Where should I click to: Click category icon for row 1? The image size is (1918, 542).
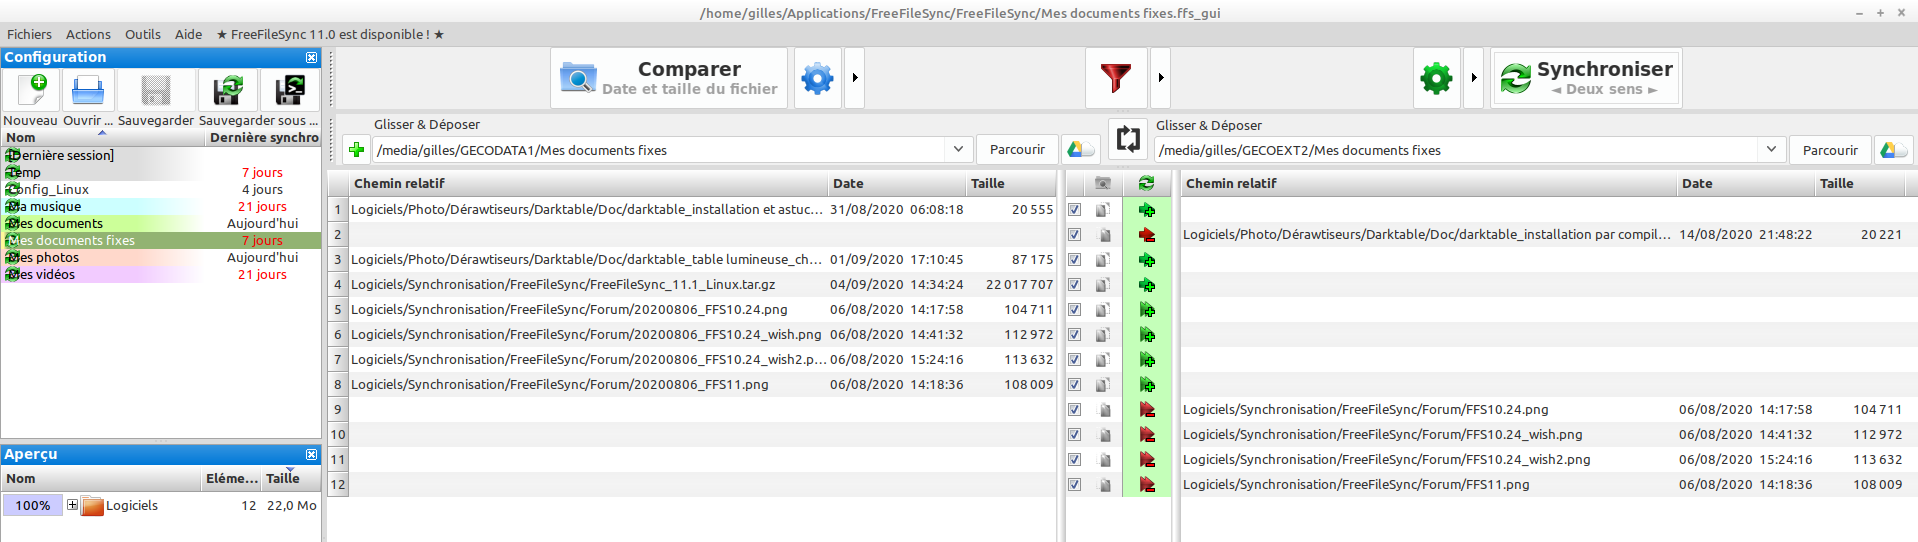pos(1103,210)
